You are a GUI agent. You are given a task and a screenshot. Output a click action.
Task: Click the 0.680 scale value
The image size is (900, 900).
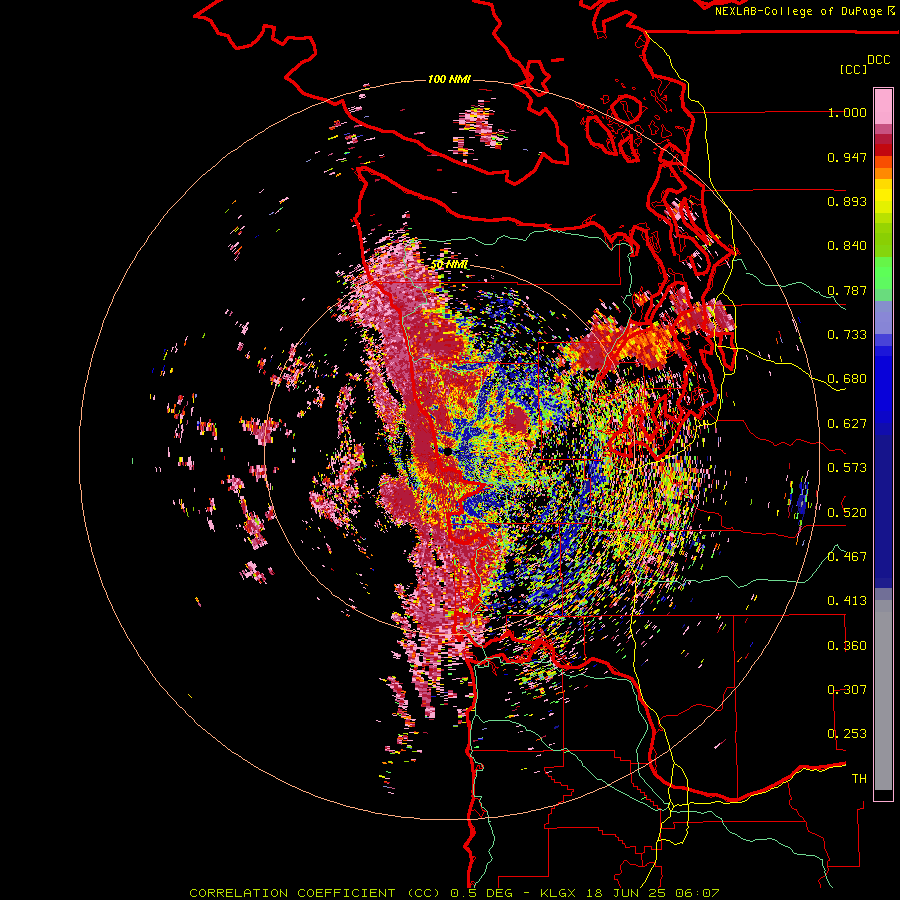[847, 379]
